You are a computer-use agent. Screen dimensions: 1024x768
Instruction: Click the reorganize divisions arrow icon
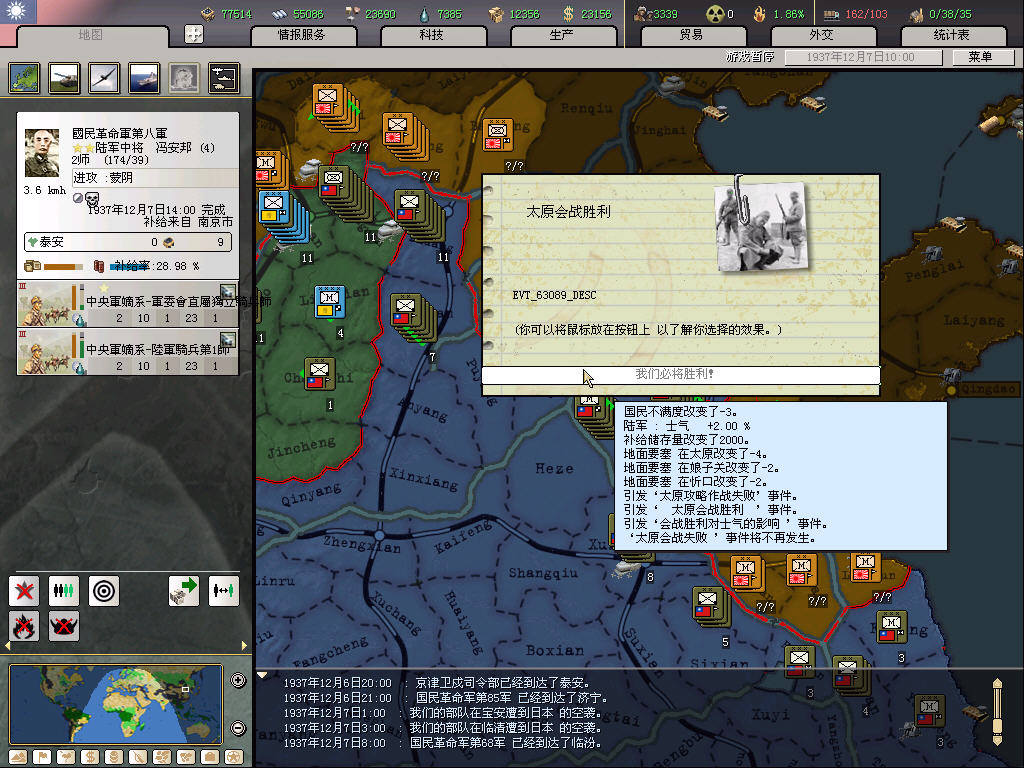184,590
